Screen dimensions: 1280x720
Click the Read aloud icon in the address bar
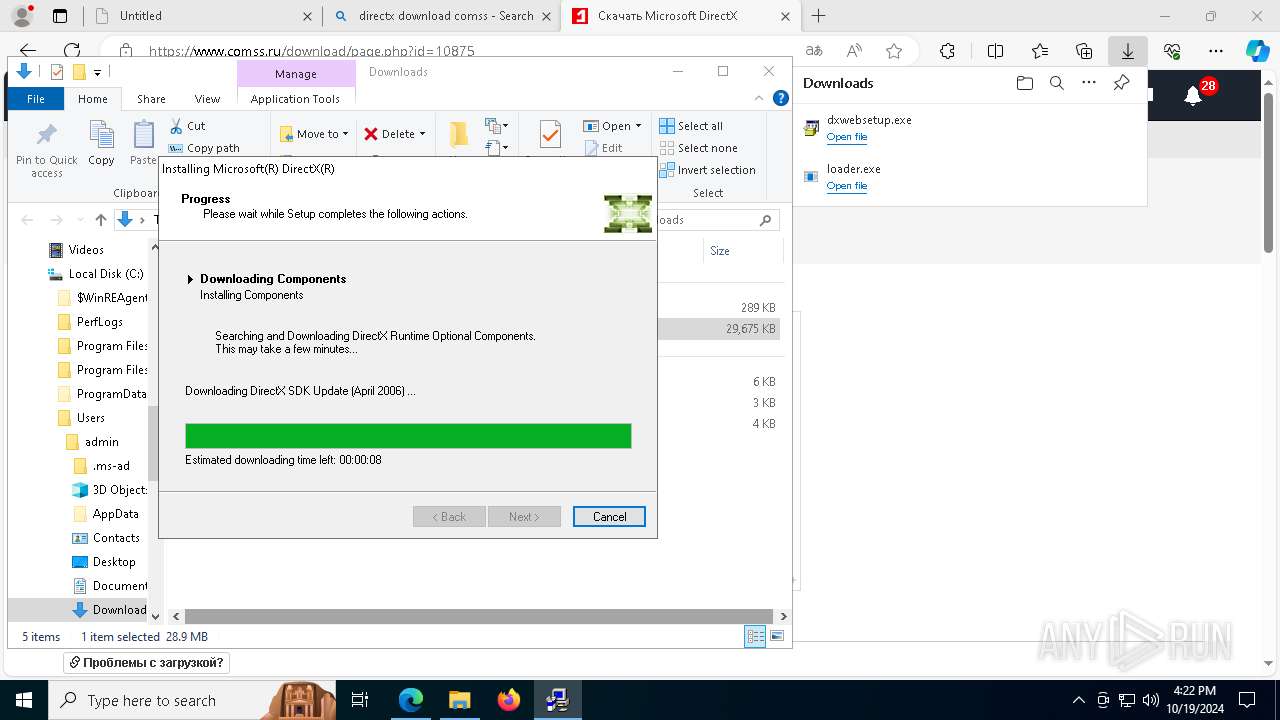coord(854,51)
